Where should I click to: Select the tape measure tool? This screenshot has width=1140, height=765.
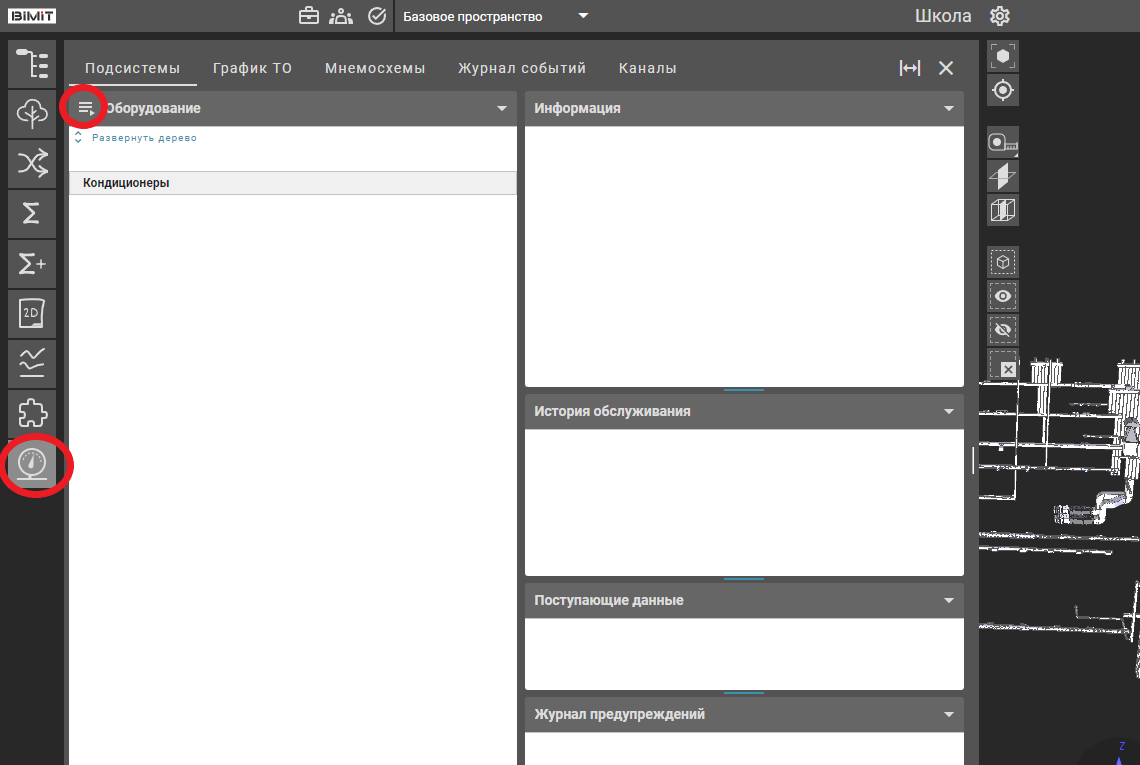(x=1002, y=143)
